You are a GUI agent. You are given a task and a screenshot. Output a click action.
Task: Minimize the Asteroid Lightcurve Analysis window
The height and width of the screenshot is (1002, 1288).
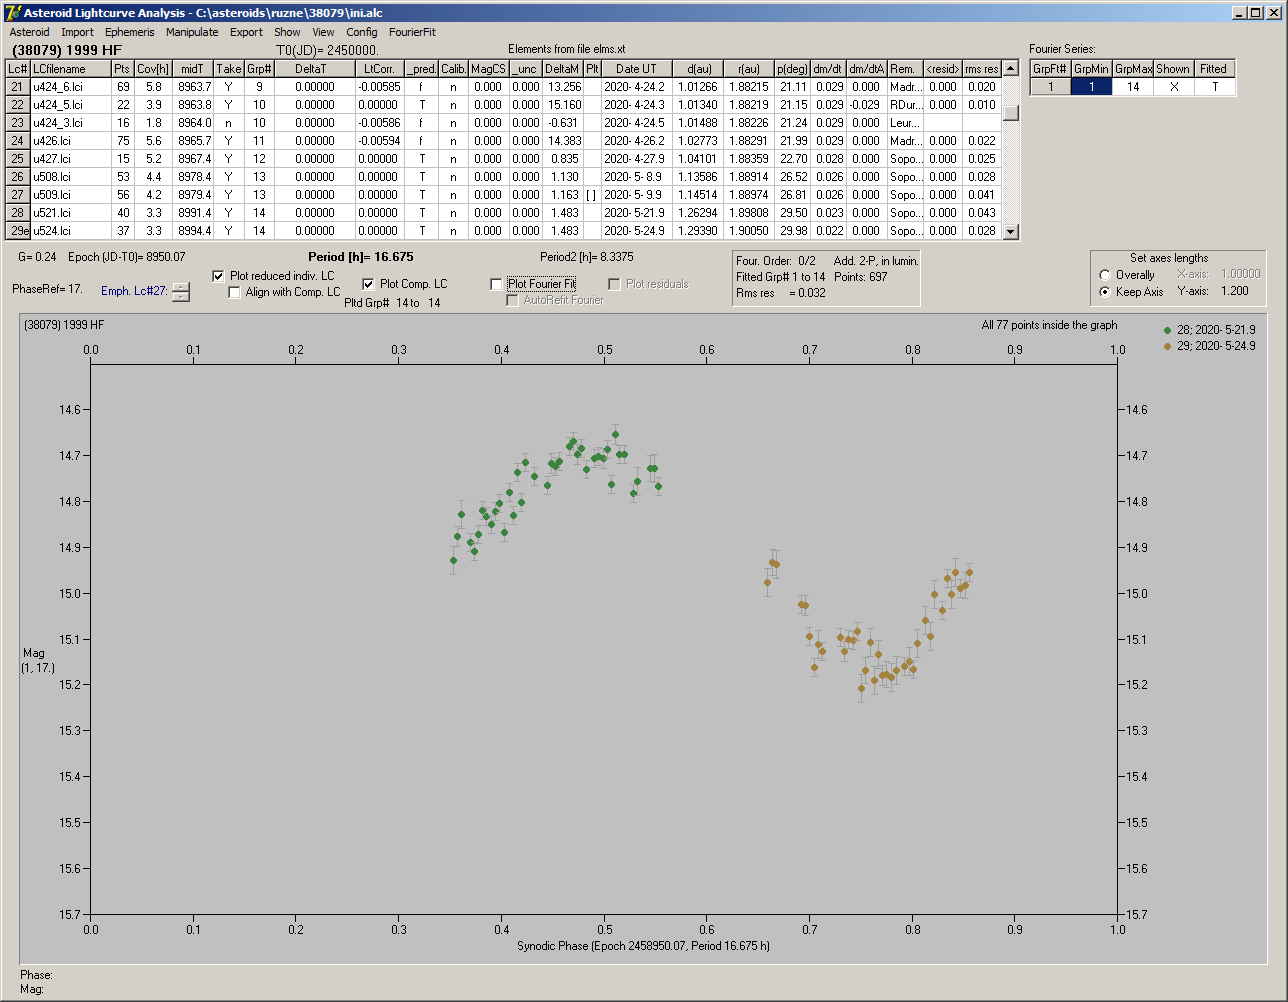click(1238, 12)
